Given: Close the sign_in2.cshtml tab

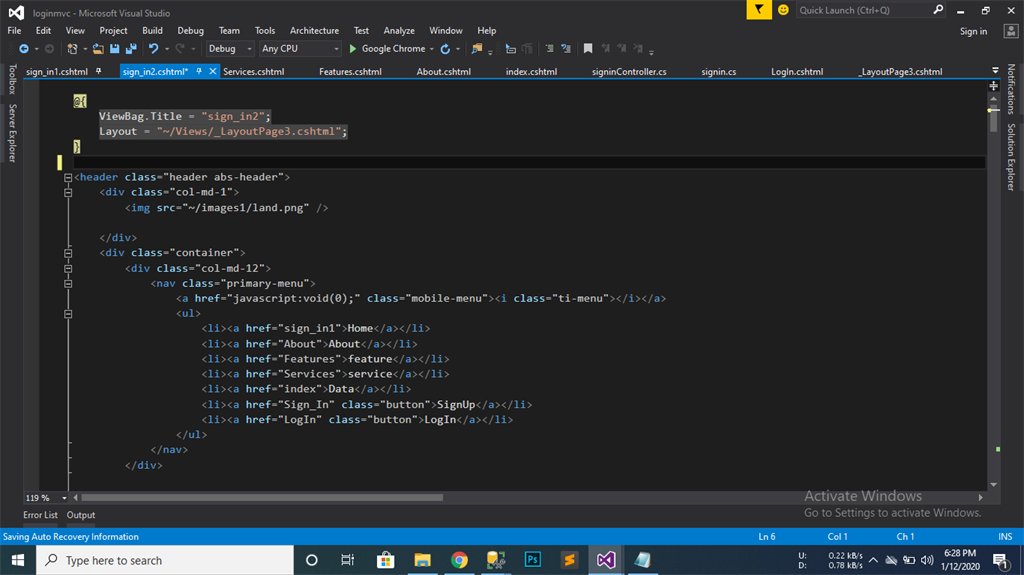Looking at the screenshot, I should [213, 71].
